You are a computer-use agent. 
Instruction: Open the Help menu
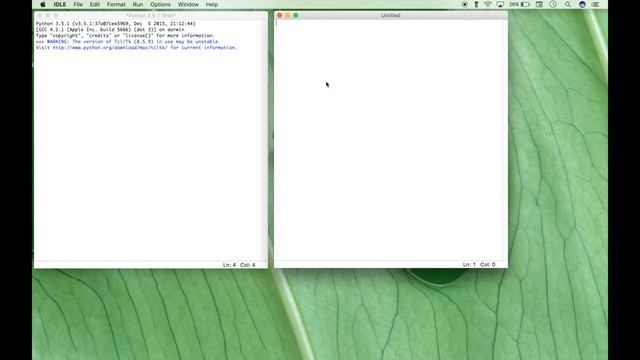(x=211, y=4)
